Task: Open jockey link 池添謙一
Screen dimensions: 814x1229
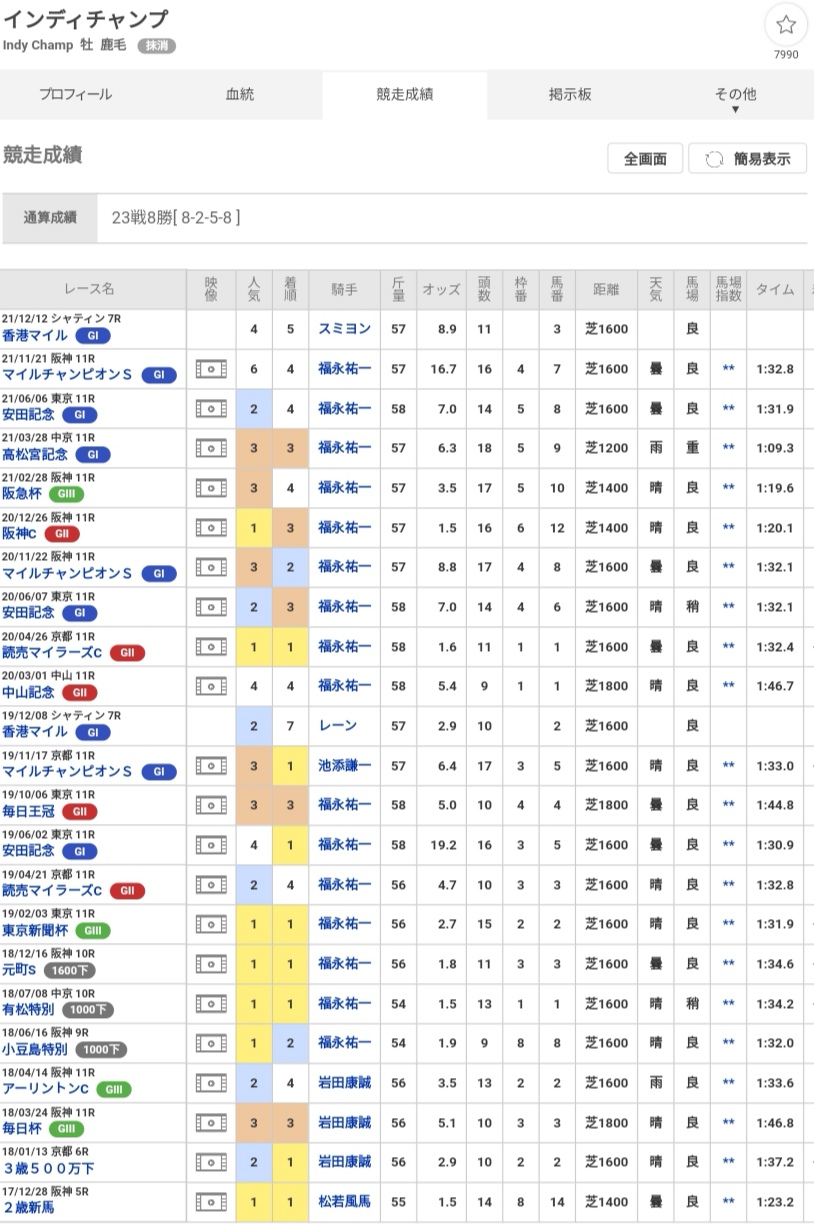Action: 344,766
